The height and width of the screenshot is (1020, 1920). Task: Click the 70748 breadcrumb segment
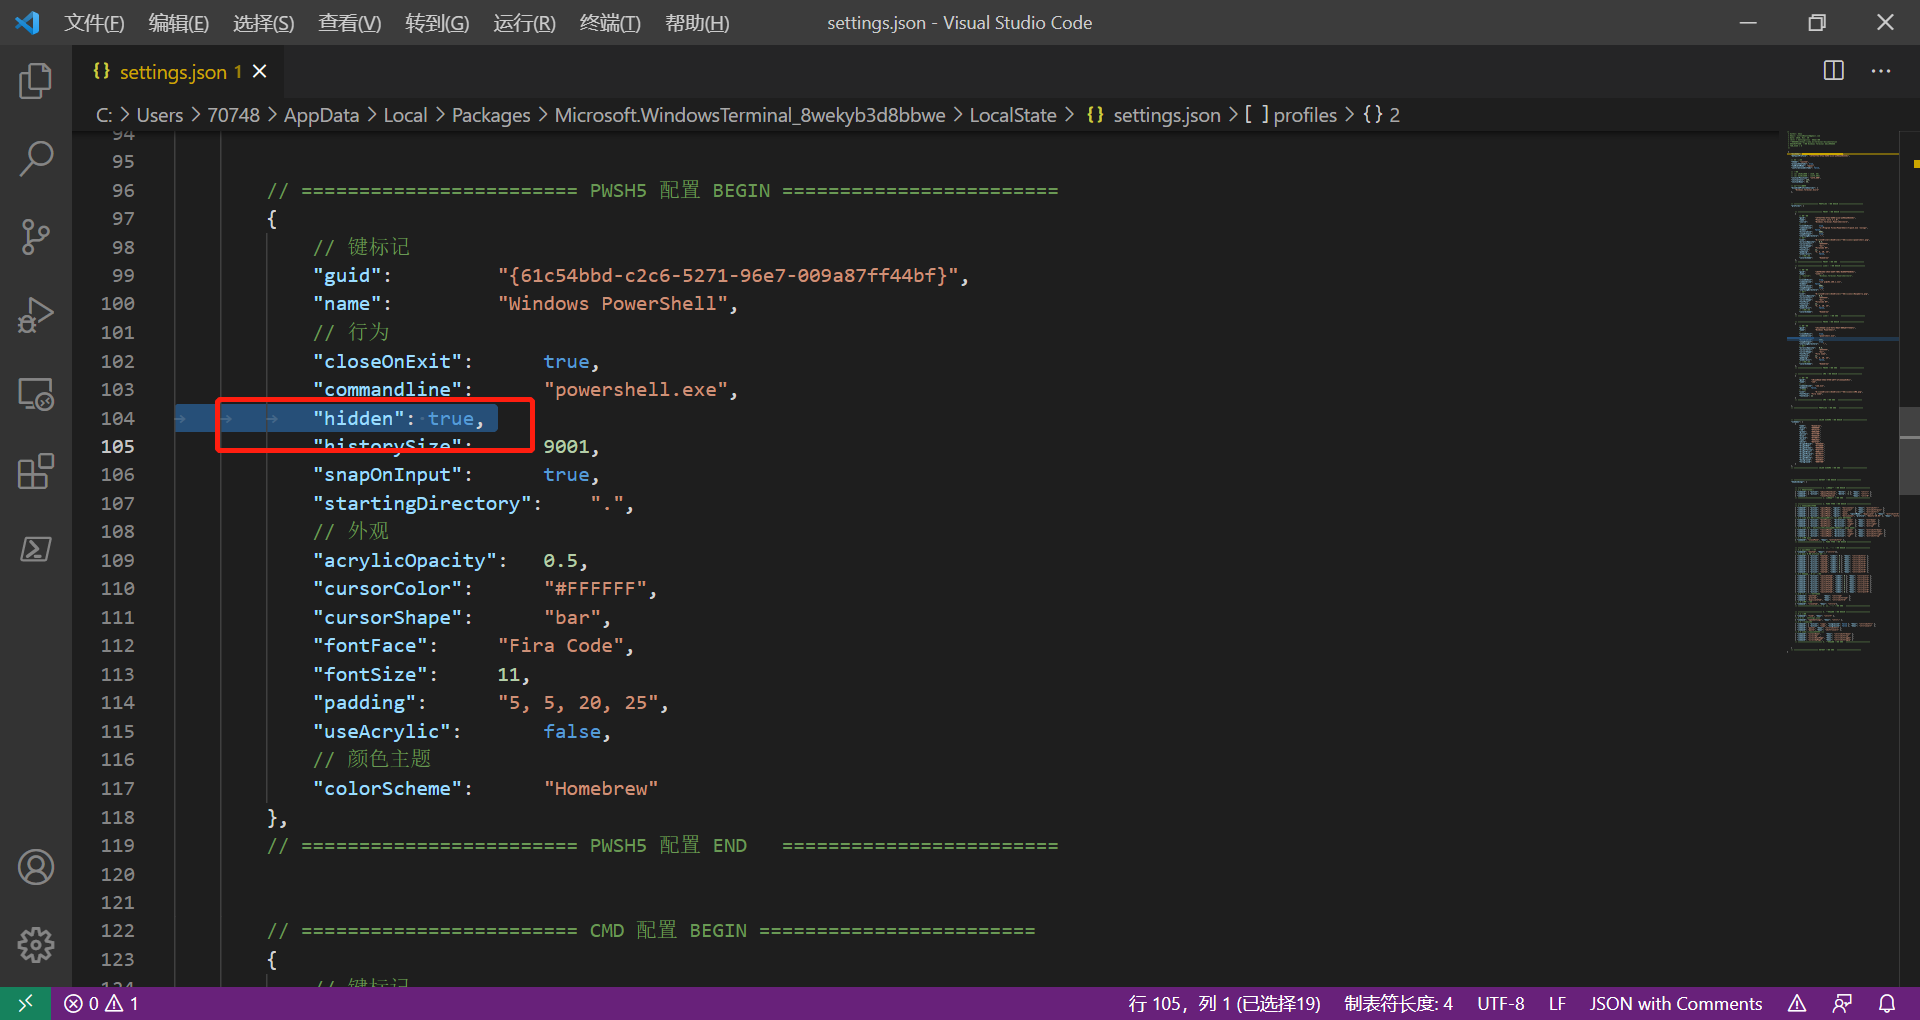pyautogui.click(x=233, y=115)
